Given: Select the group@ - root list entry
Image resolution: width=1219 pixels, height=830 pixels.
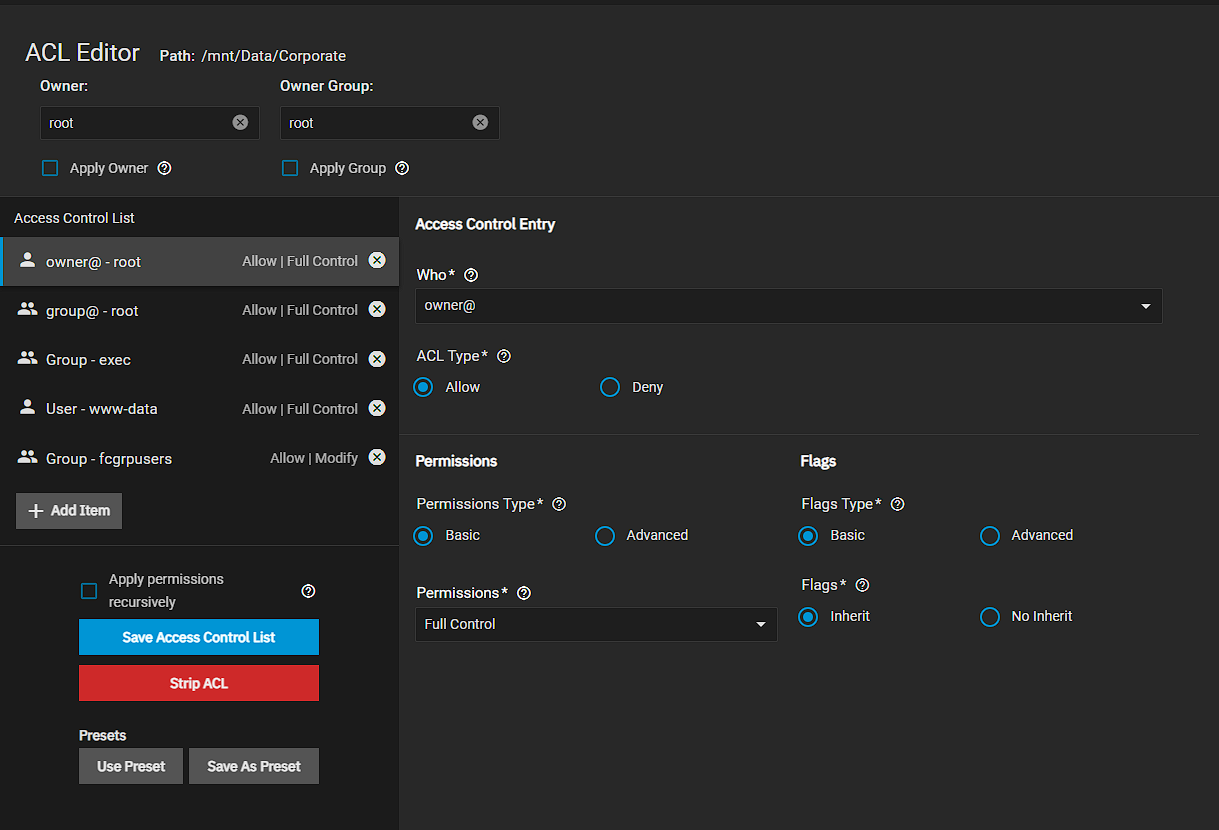Looking at the screenshot, I should coord(200,310).
